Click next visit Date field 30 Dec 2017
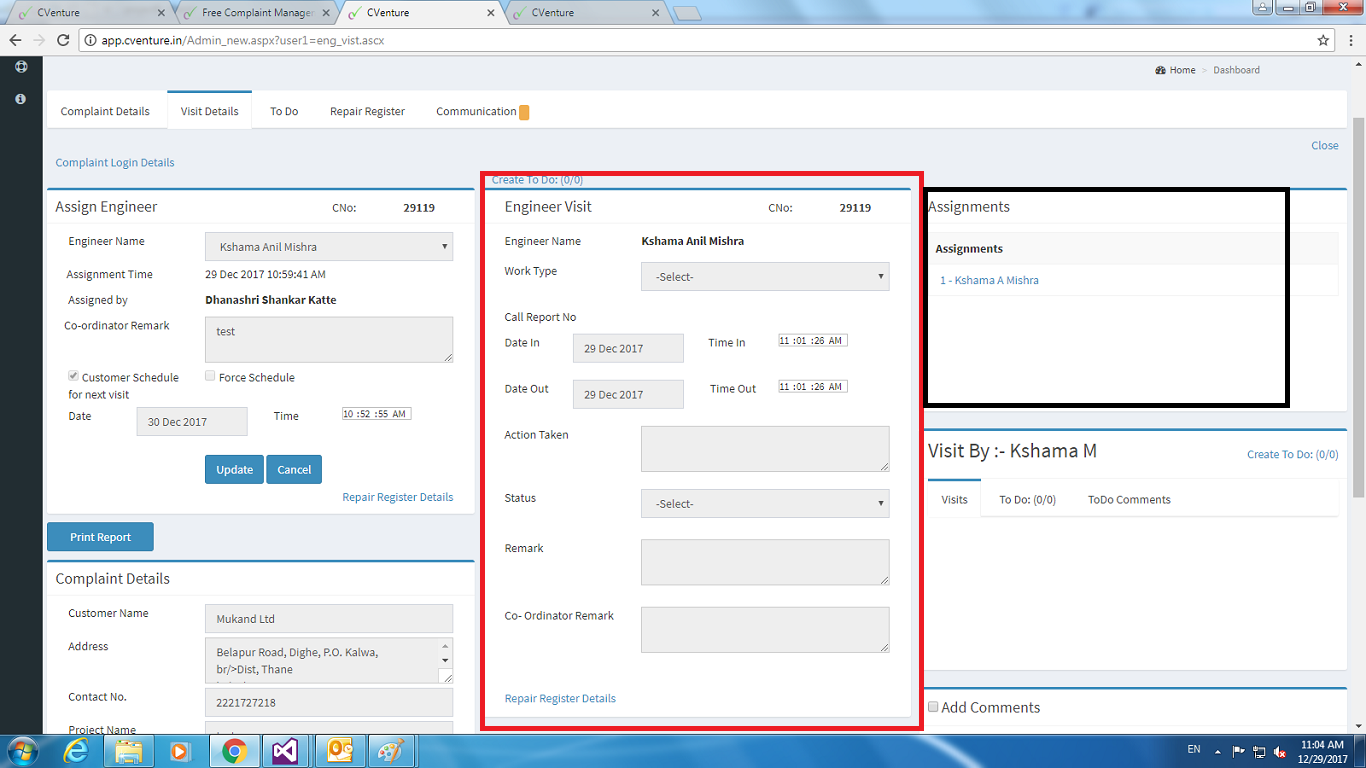This screenshot has width=1366, height=768. point(192,422)
